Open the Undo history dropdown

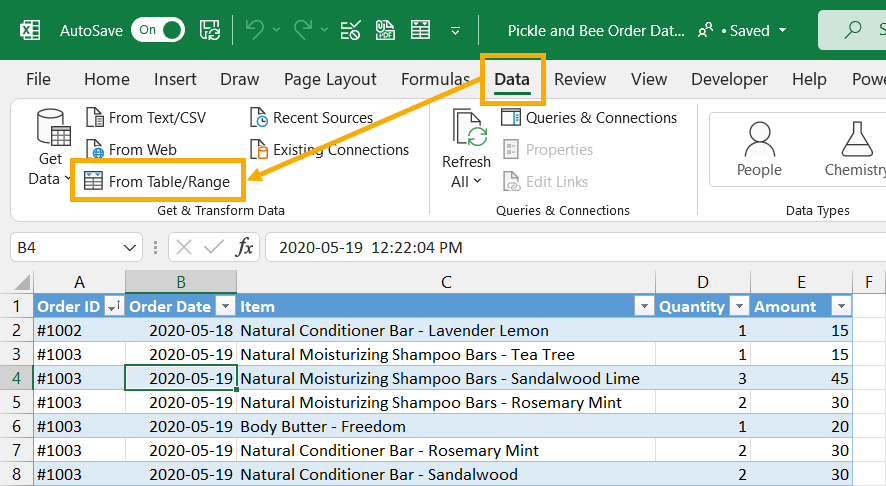click(276, 29)
